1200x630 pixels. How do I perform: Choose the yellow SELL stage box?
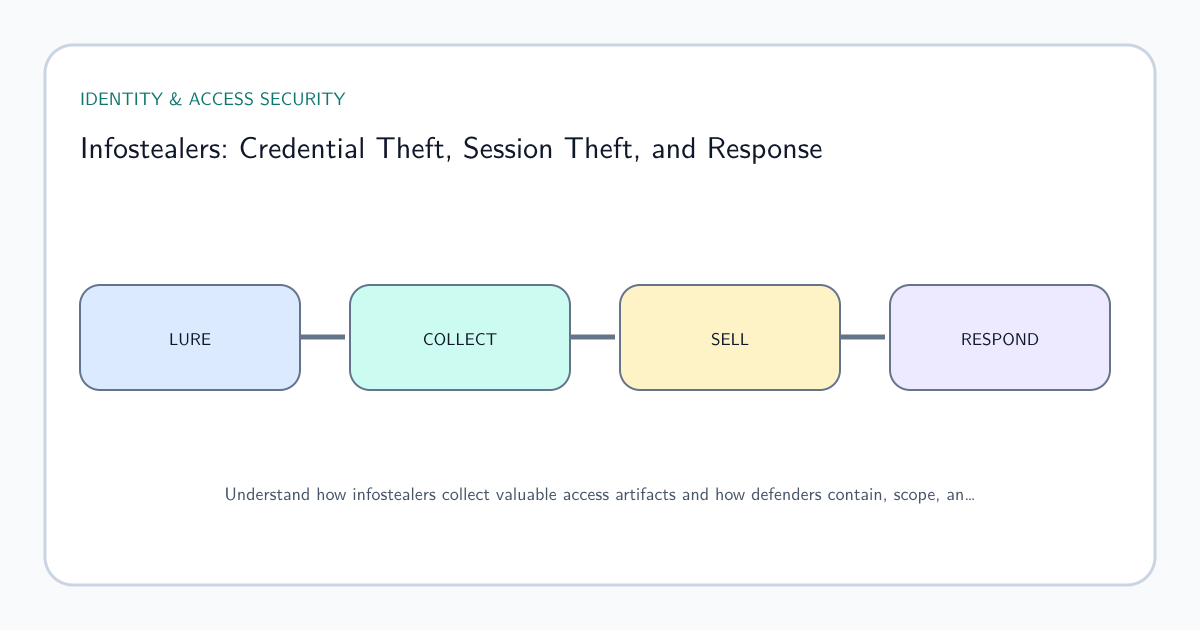[x=730, y=337]
